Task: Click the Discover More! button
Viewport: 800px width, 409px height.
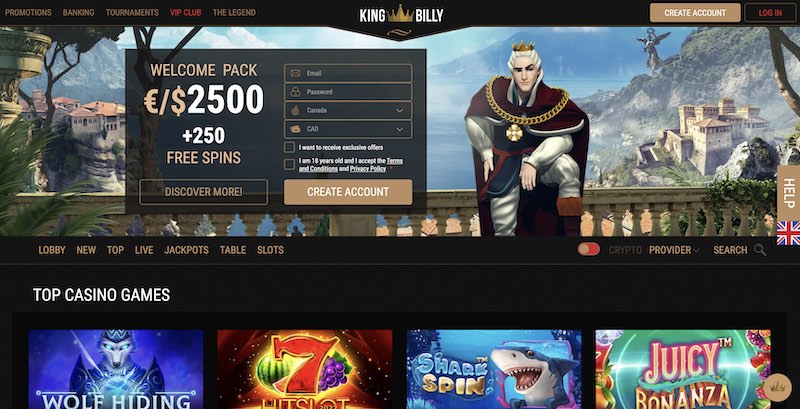Action: click(x=203, y=192)
